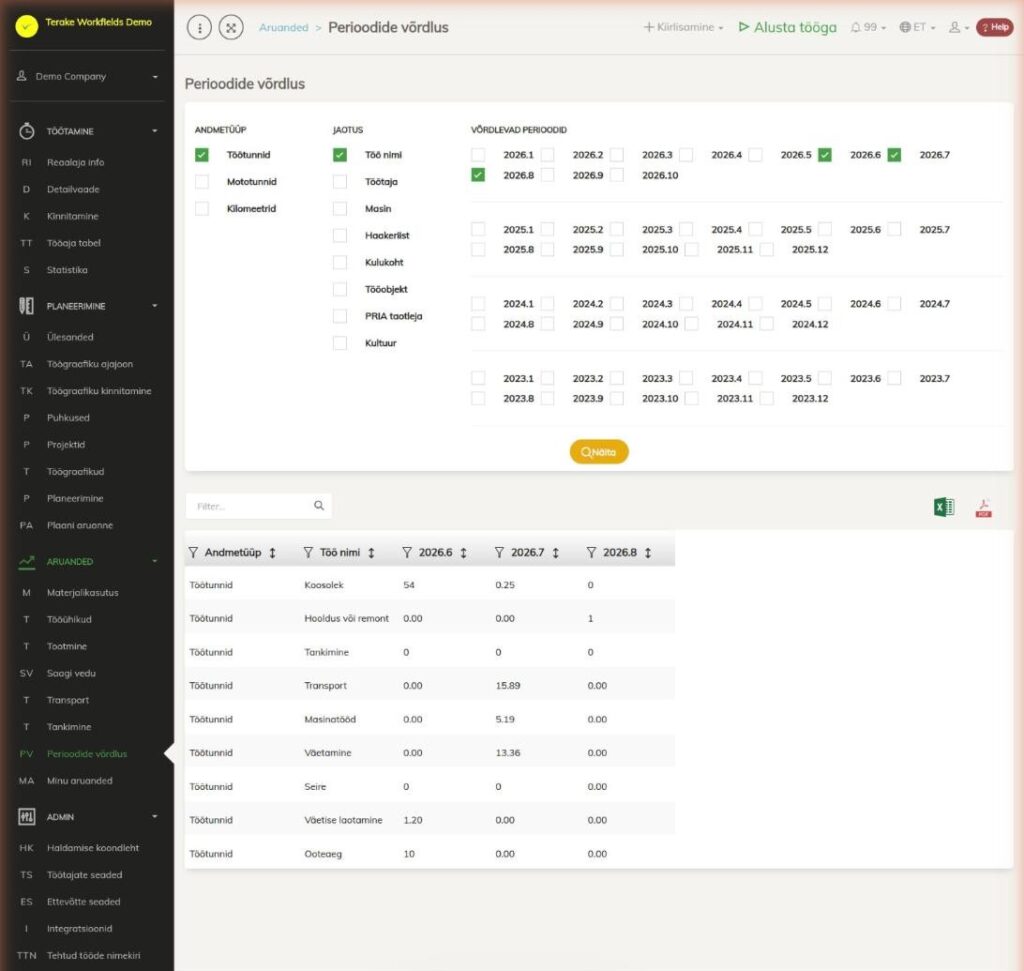Click the Admin sliders icon
Viewport: 1024px width, 971px height.
coord(26,817)
